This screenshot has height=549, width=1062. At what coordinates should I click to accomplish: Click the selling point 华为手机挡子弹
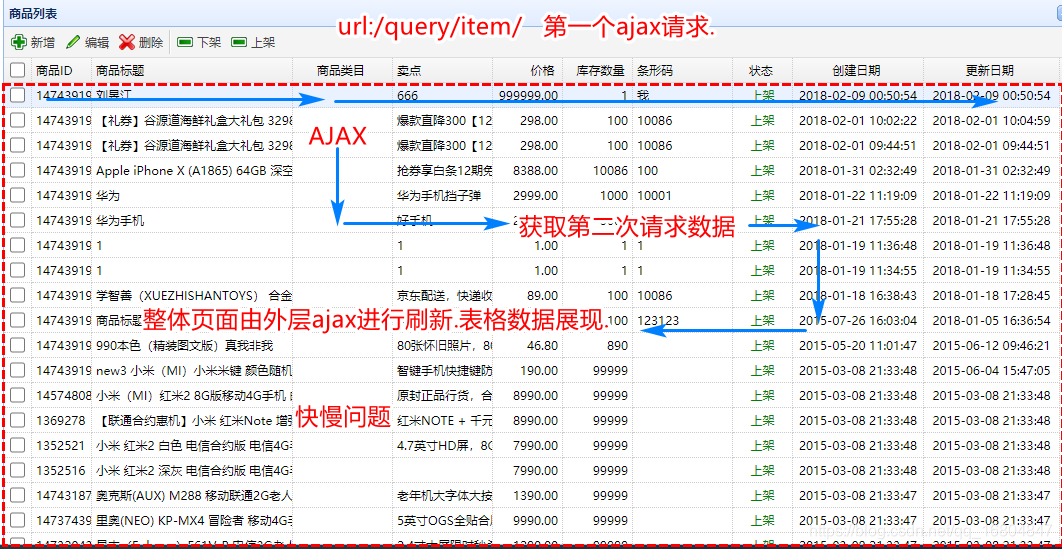(439, 196)
